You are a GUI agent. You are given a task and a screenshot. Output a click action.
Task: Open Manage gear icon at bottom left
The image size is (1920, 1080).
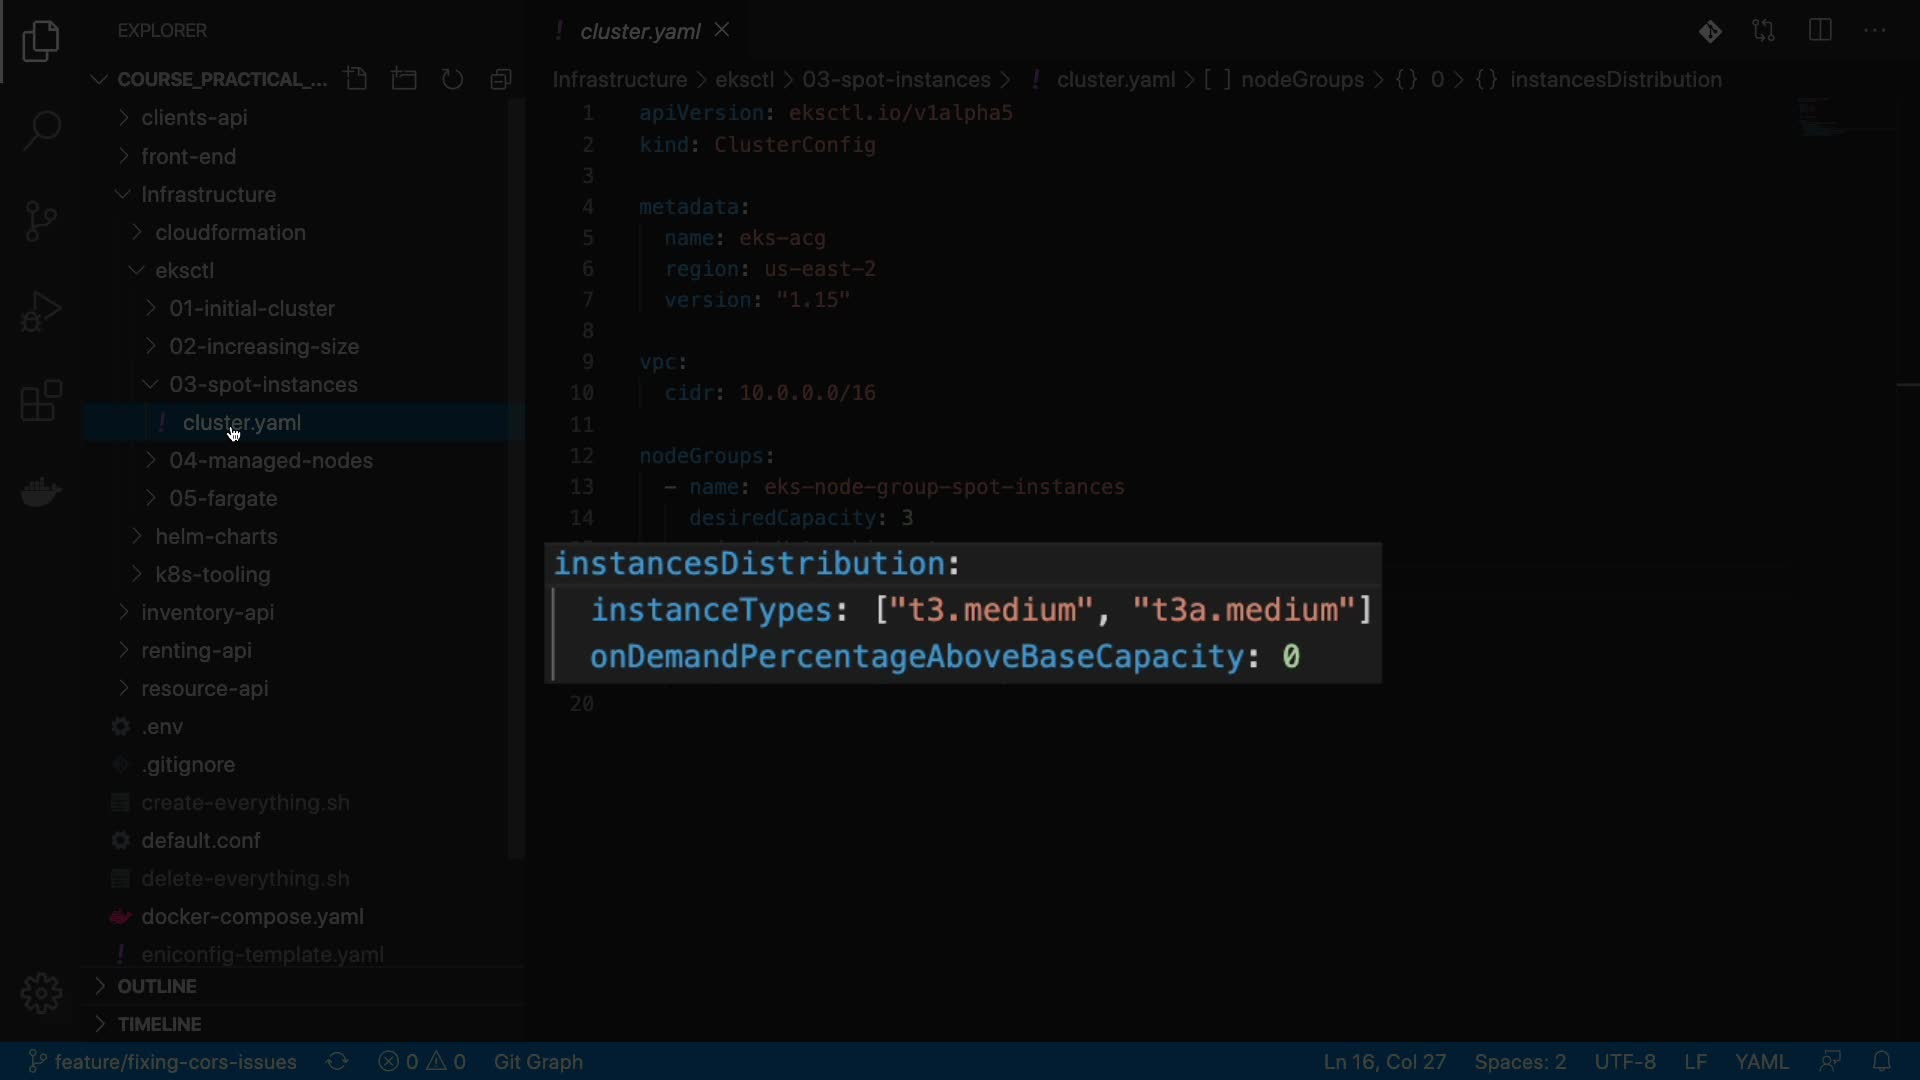click(41, 993)
